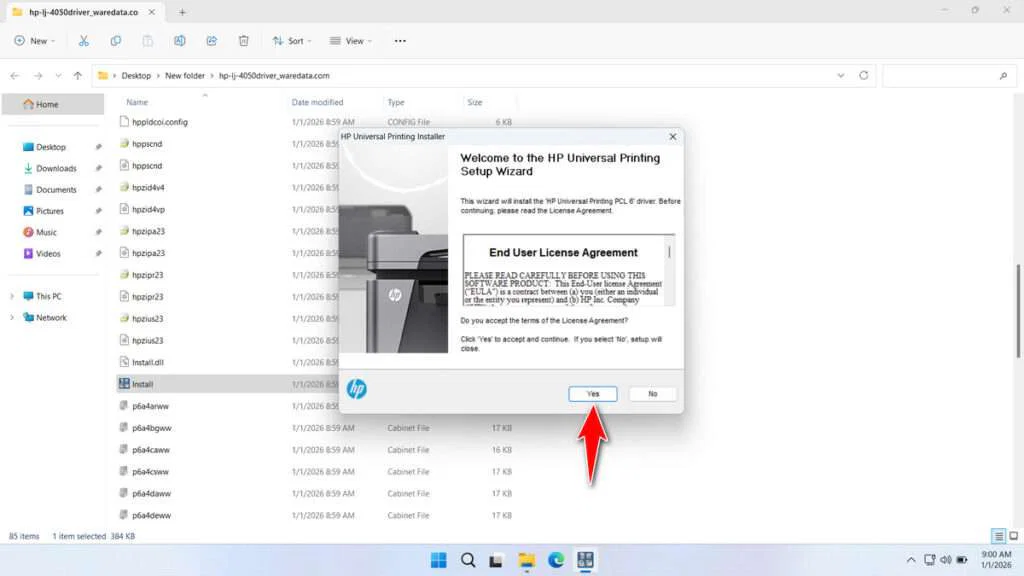Rename the selected file via toolbar icon
The height and width of the screenshot is (576, 1024).
tap(180, 40)
